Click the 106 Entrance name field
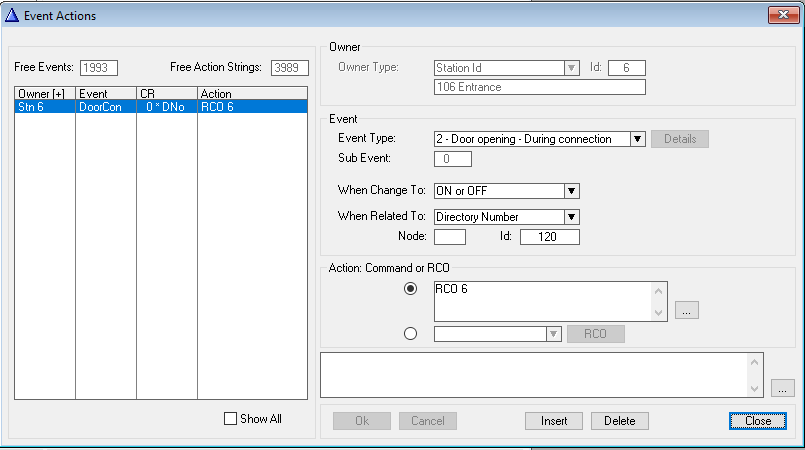Screen dimensions: 805x450 (x=540, y=87)
